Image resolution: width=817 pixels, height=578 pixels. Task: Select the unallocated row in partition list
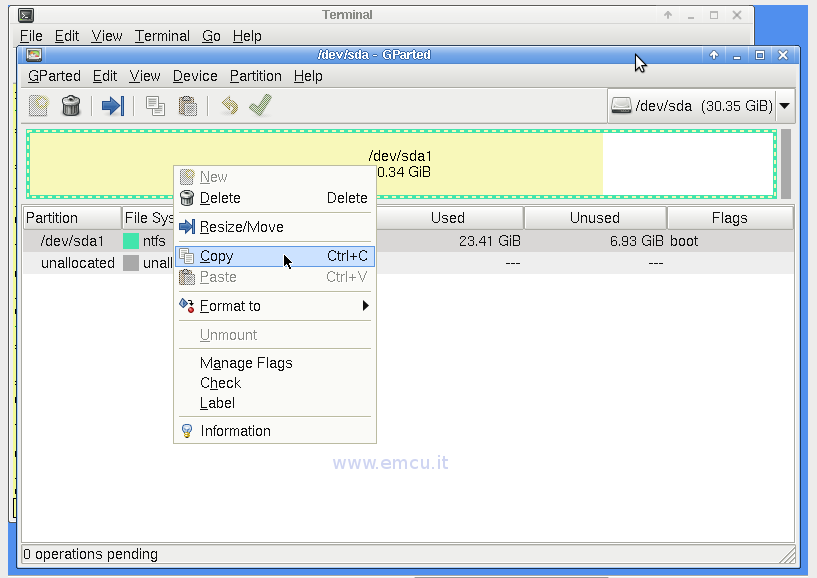[x=408, y=263]
